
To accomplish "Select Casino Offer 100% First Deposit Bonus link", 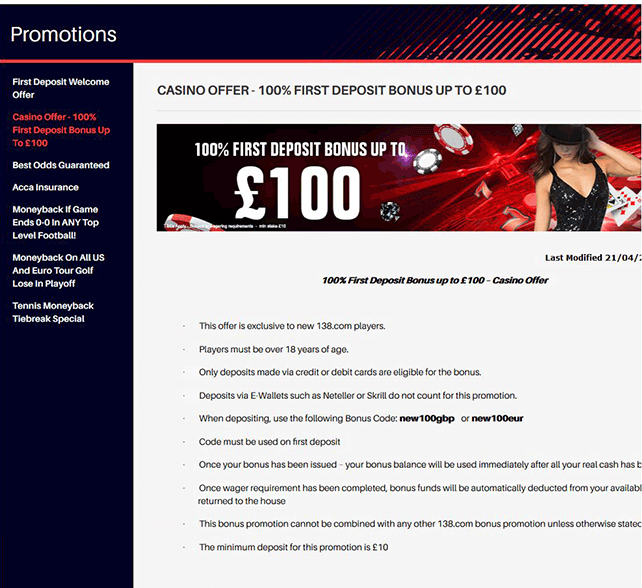I will [61, 130].
